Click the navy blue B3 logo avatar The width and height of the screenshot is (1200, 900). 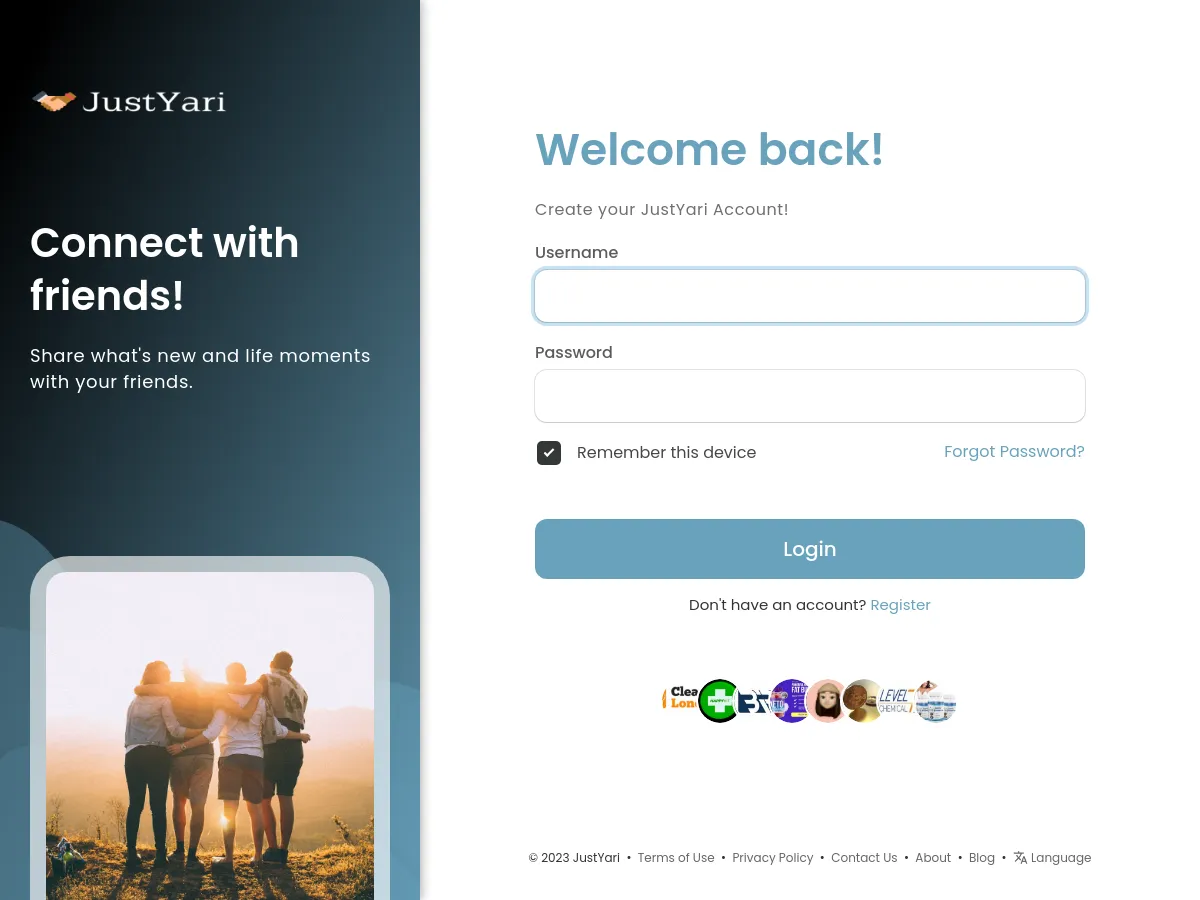(x=755, y=701)
